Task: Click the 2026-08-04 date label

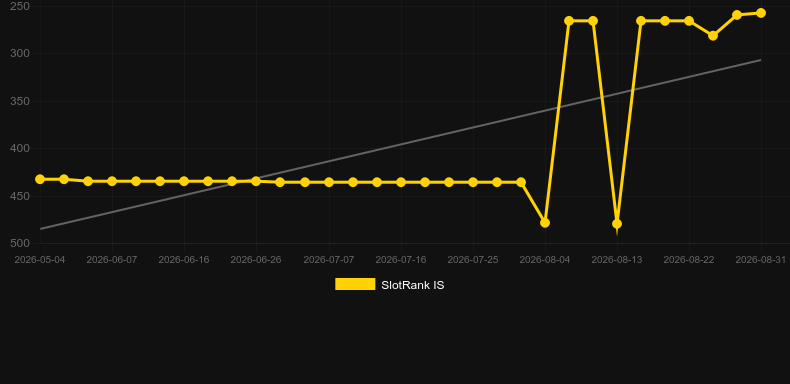Action: click(545, 260)
